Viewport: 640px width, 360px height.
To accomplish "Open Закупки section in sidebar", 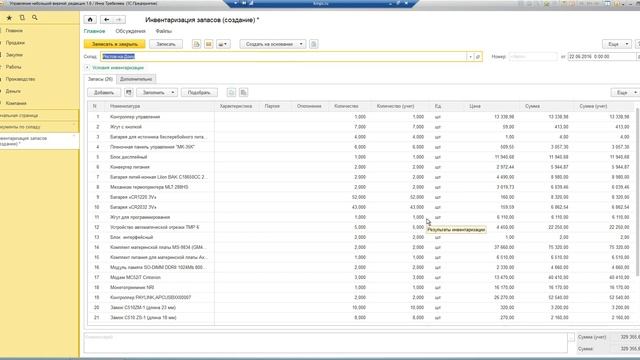I will coord(14,55).
